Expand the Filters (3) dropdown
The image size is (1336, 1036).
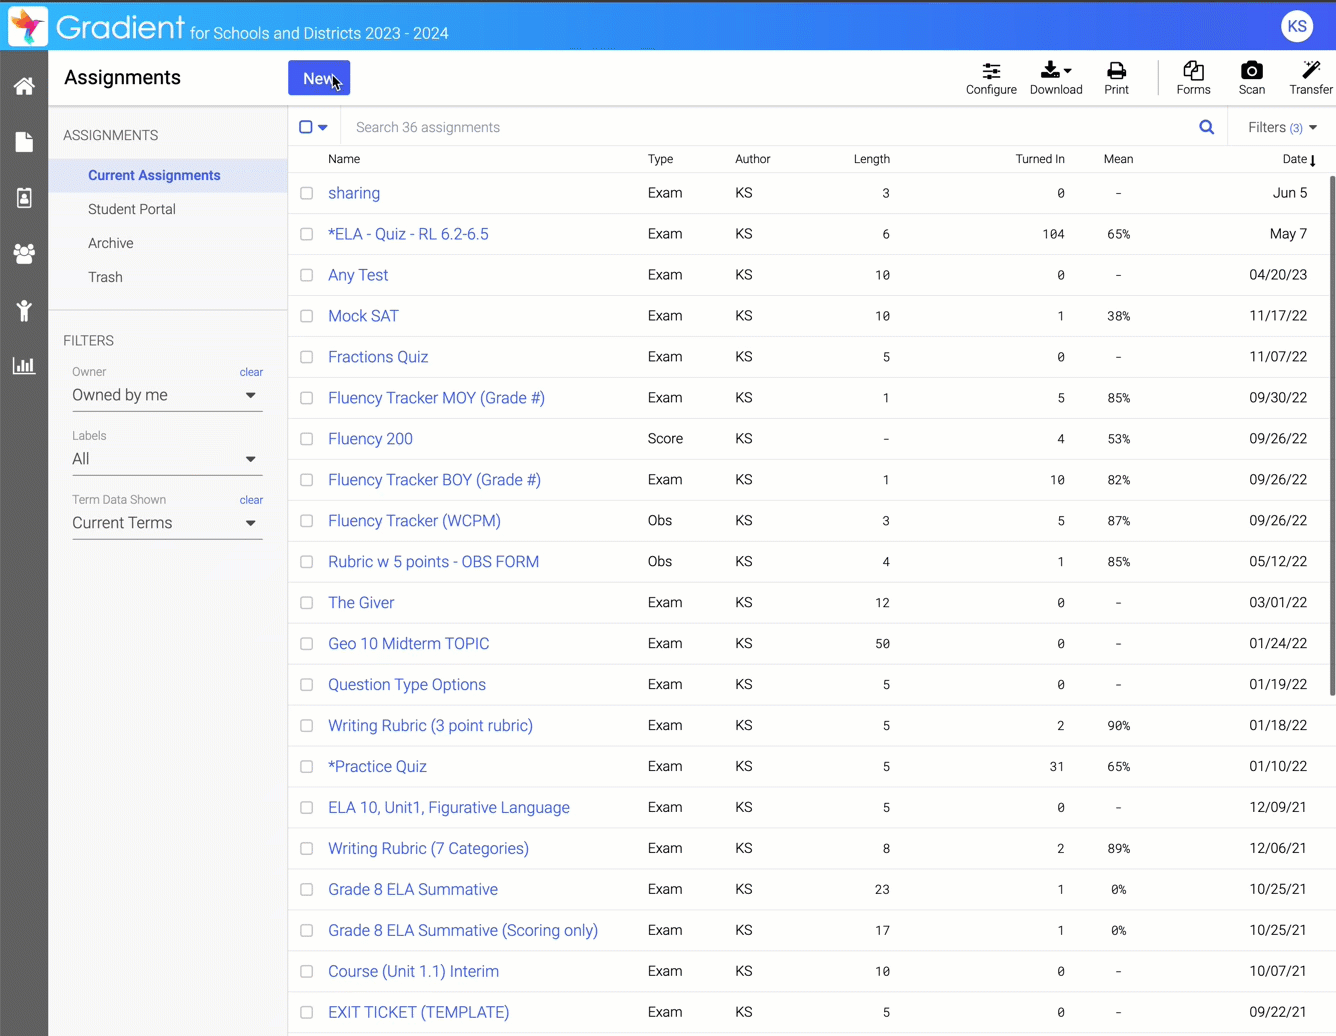tap(1282, 127)
